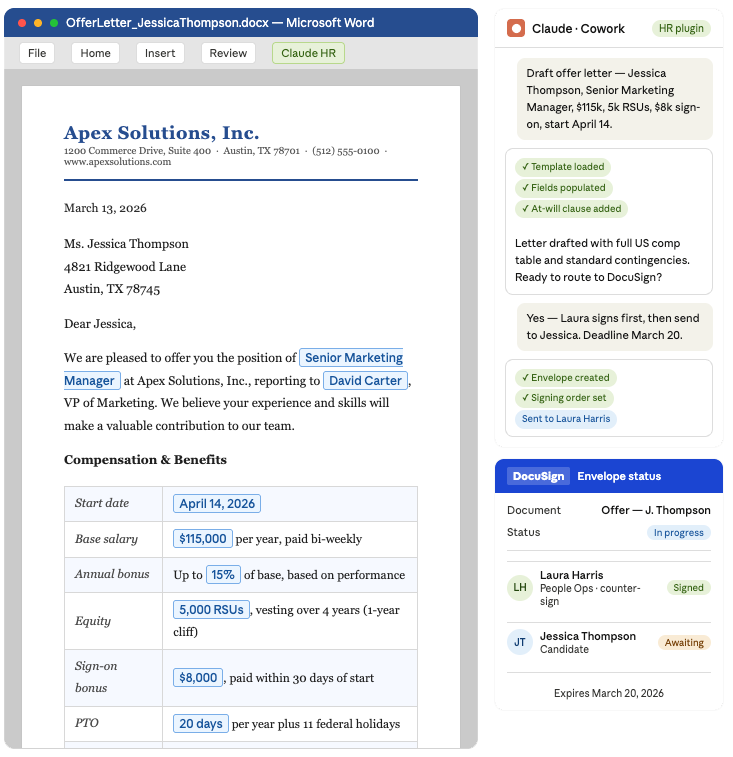Click the Annual bonus table label
The width and height of the screenshot is (733, 757).
112,574
